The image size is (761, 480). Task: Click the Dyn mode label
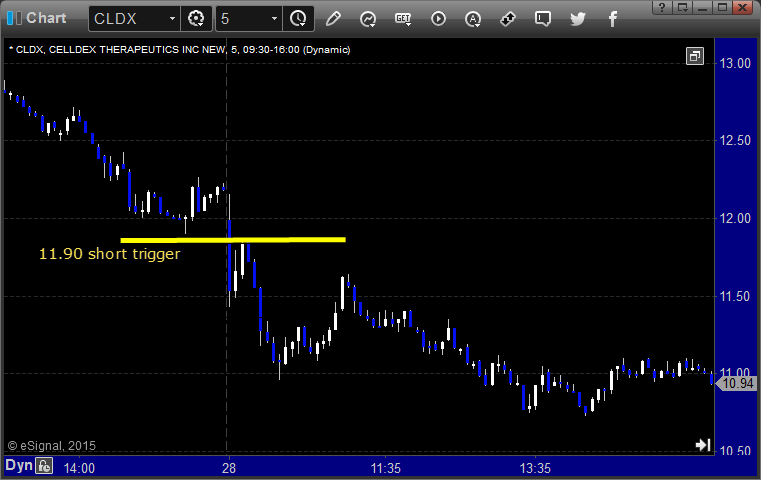pyautogui.click(x=19, y=465)
